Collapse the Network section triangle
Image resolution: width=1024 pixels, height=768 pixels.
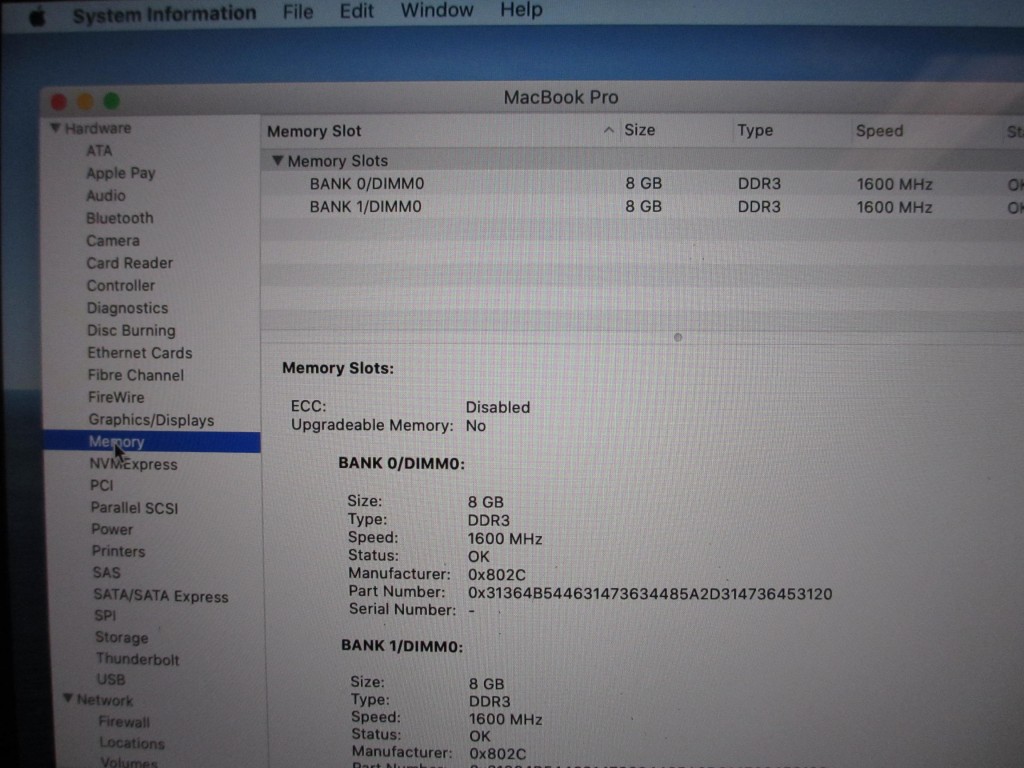68,699
